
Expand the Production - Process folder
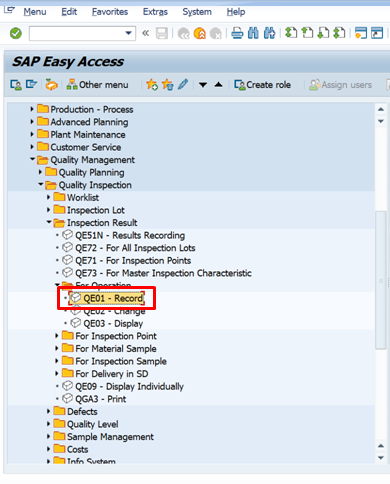tap(32, 109)
